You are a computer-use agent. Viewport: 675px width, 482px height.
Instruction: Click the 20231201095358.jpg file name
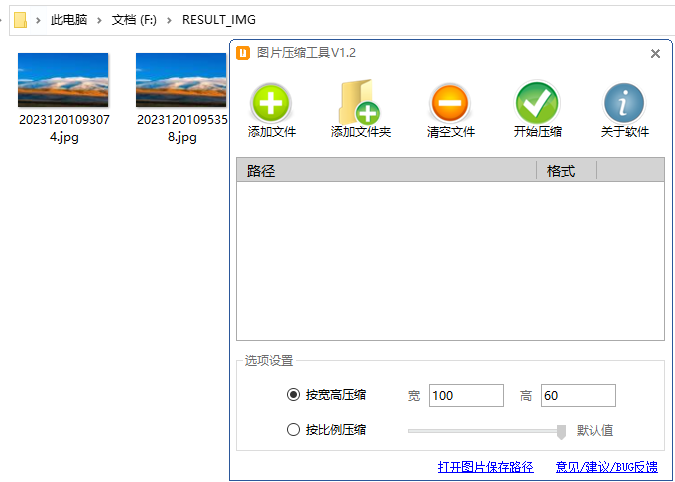click(182, 128)
